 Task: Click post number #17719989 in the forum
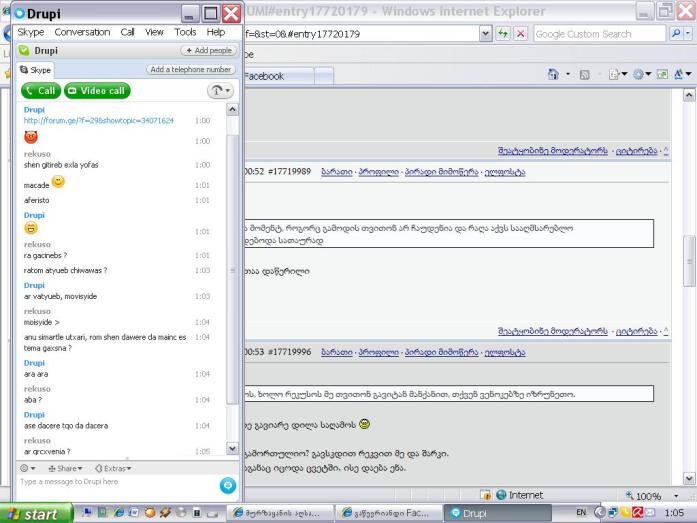289,172
